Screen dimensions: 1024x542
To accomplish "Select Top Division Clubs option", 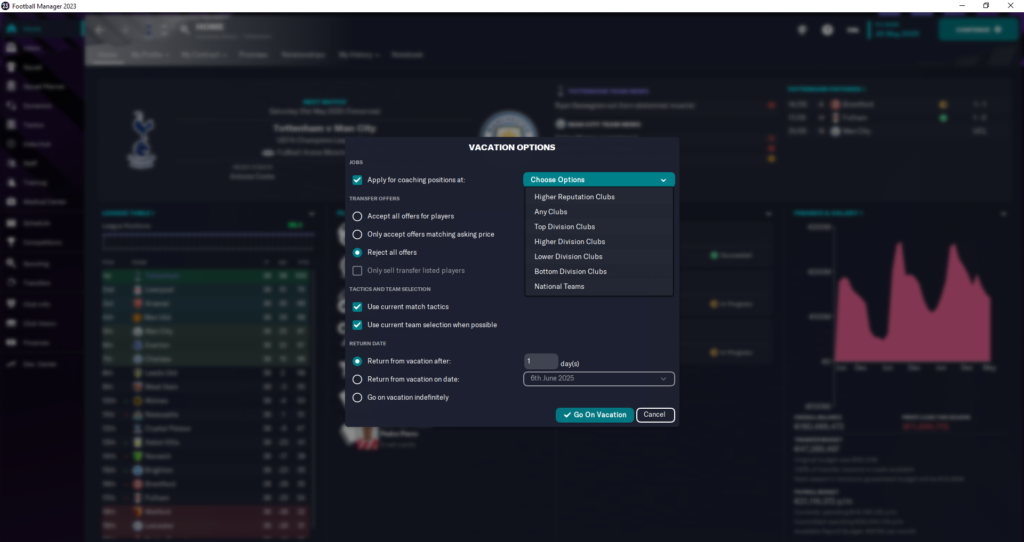I will (x=564, y=227).
